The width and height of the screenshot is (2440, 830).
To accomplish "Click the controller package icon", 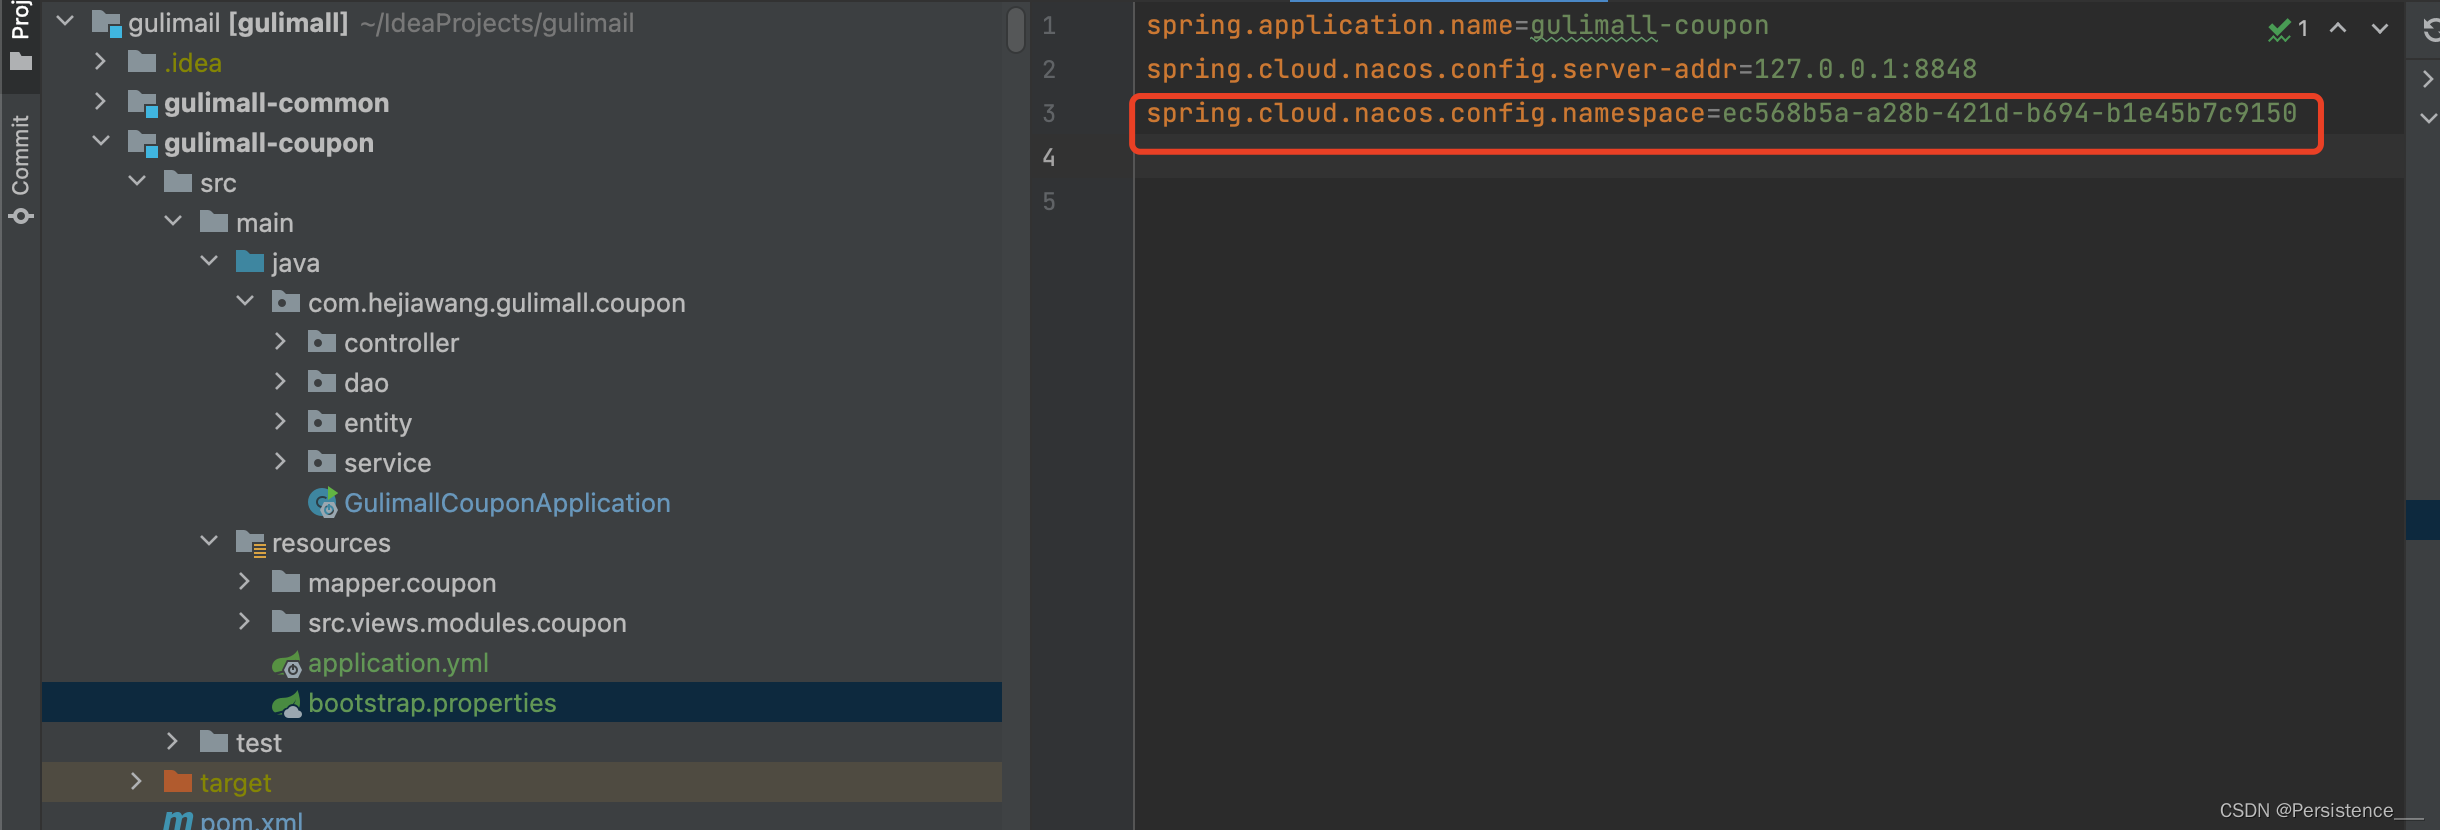I will point(322,342).
